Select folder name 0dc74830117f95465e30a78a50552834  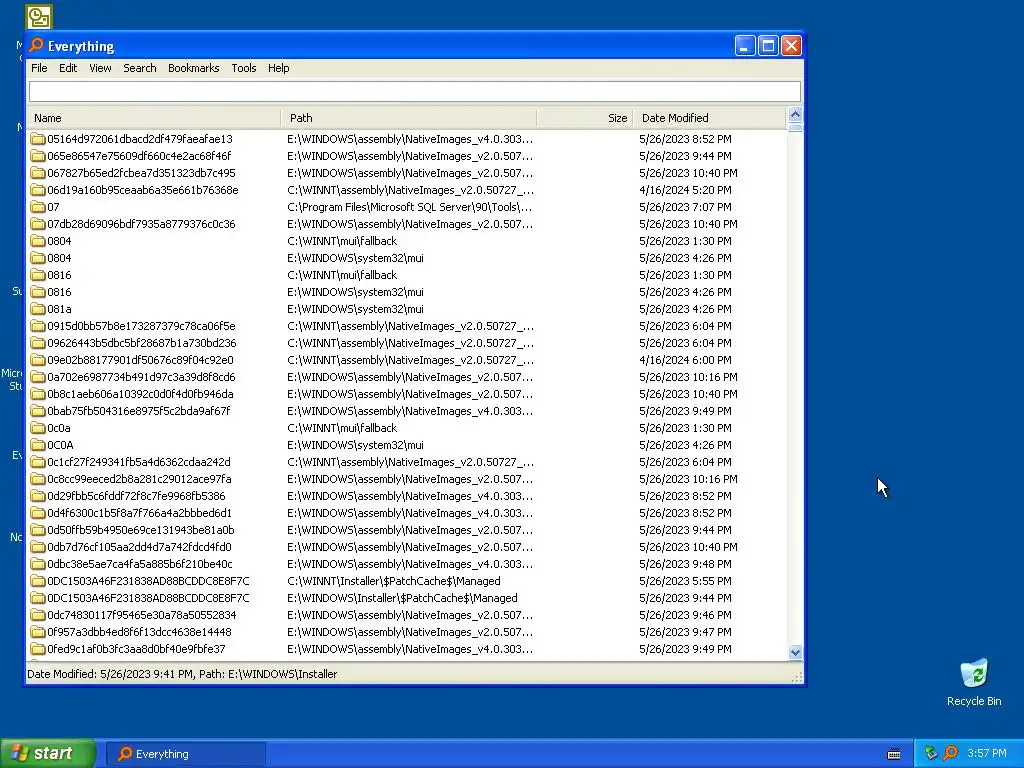point(142,615)
